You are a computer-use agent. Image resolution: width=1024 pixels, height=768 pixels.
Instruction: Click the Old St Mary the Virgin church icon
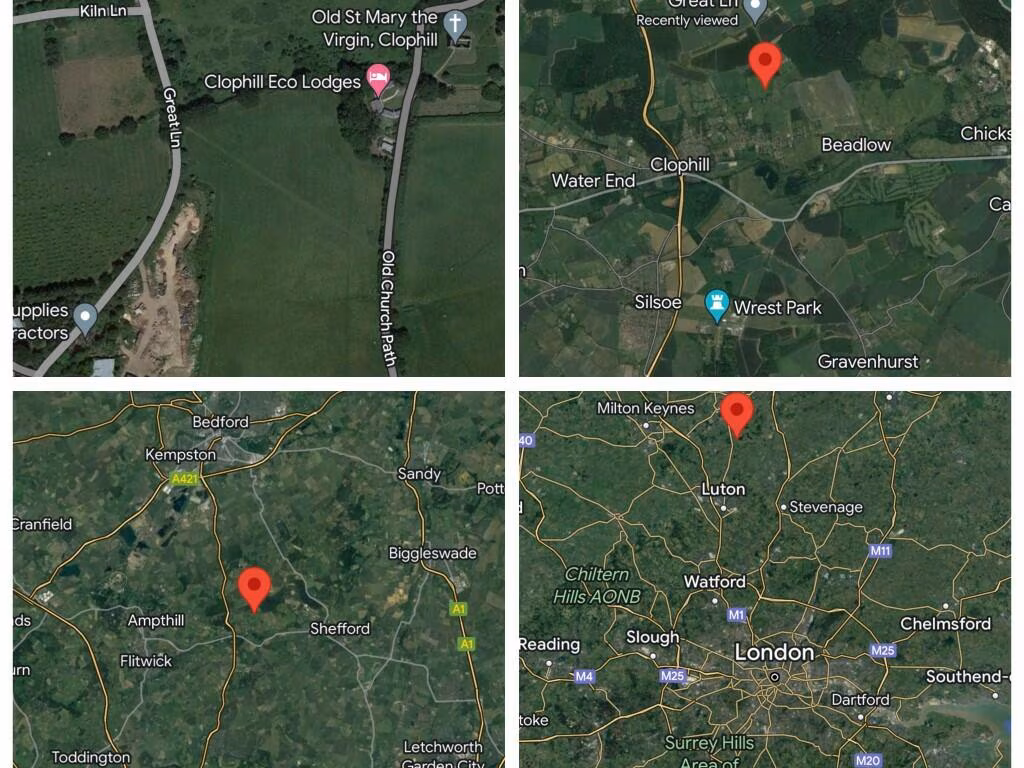click(x=455, y=25)
